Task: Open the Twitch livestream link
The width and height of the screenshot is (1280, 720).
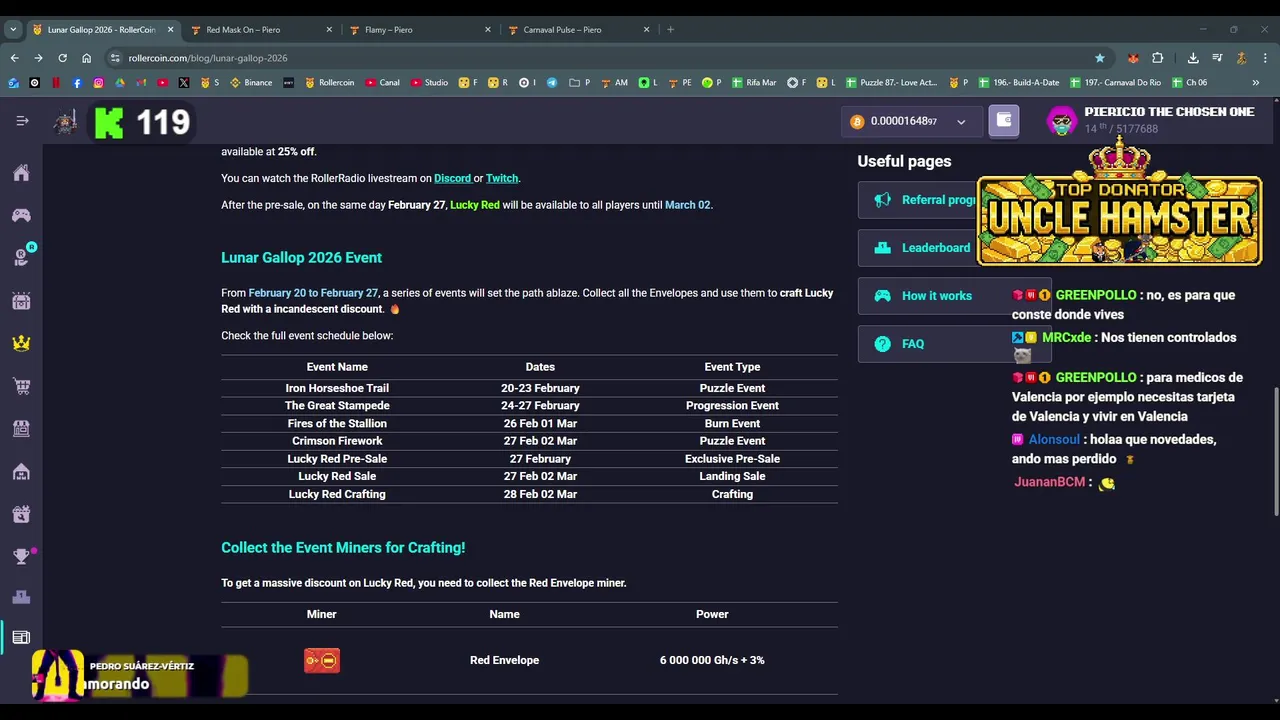Action: [x=502, y=178]
